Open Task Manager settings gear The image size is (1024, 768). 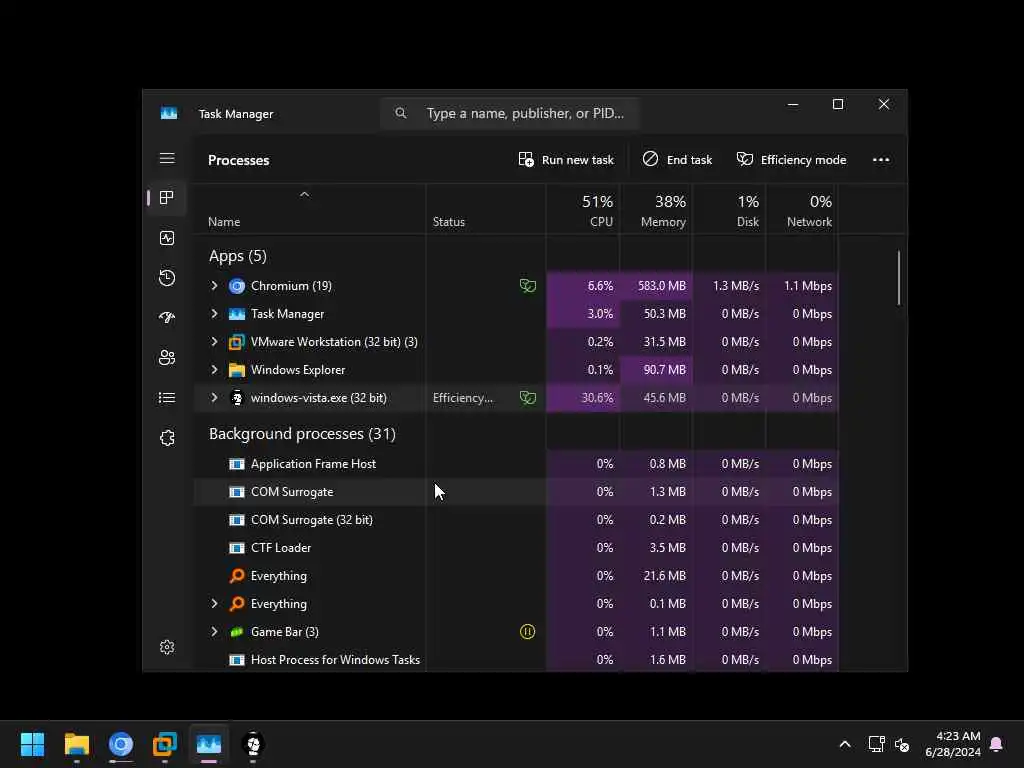167,647
